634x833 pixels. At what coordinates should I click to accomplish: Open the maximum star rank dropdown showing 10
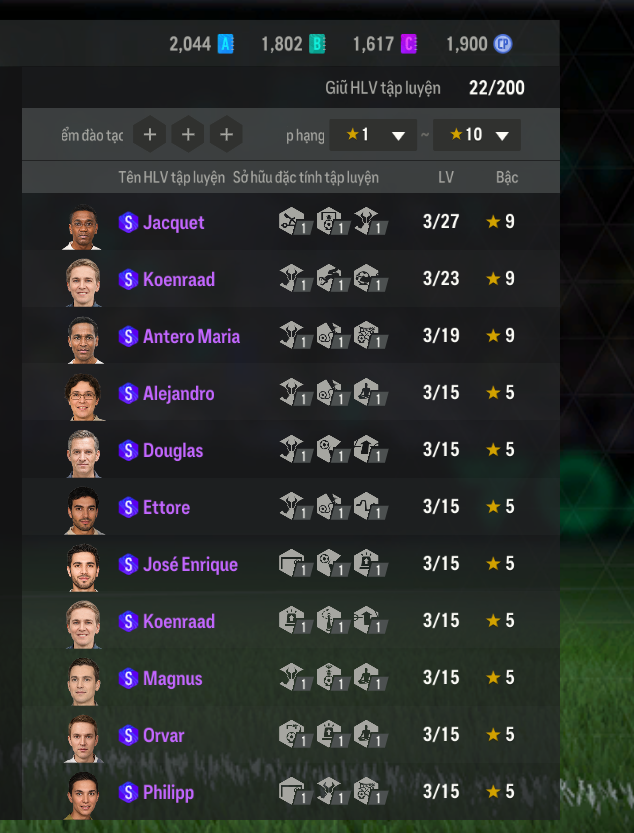coord(477,135)
